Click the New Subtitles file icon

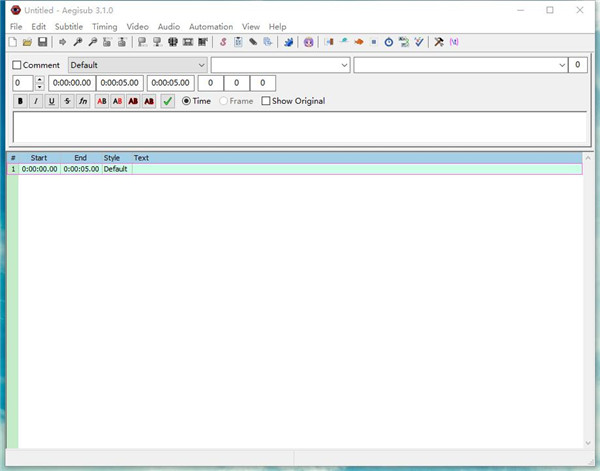12,42
